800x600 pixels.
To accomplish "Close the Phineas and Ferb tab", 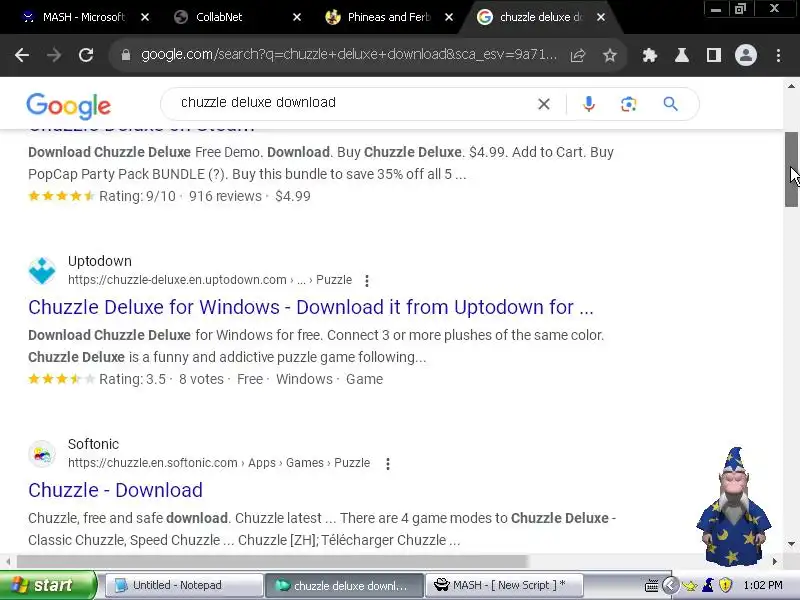I will point(449,17).
